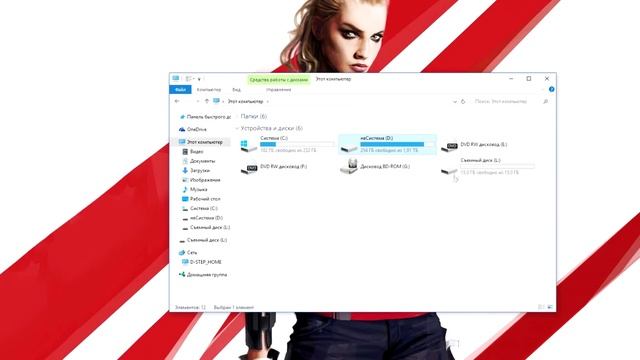This screenshot has height=360, width=640.
Task: Open the Дисковод BD-ROM (G:) drive icon
Action: tap(349, 167)
